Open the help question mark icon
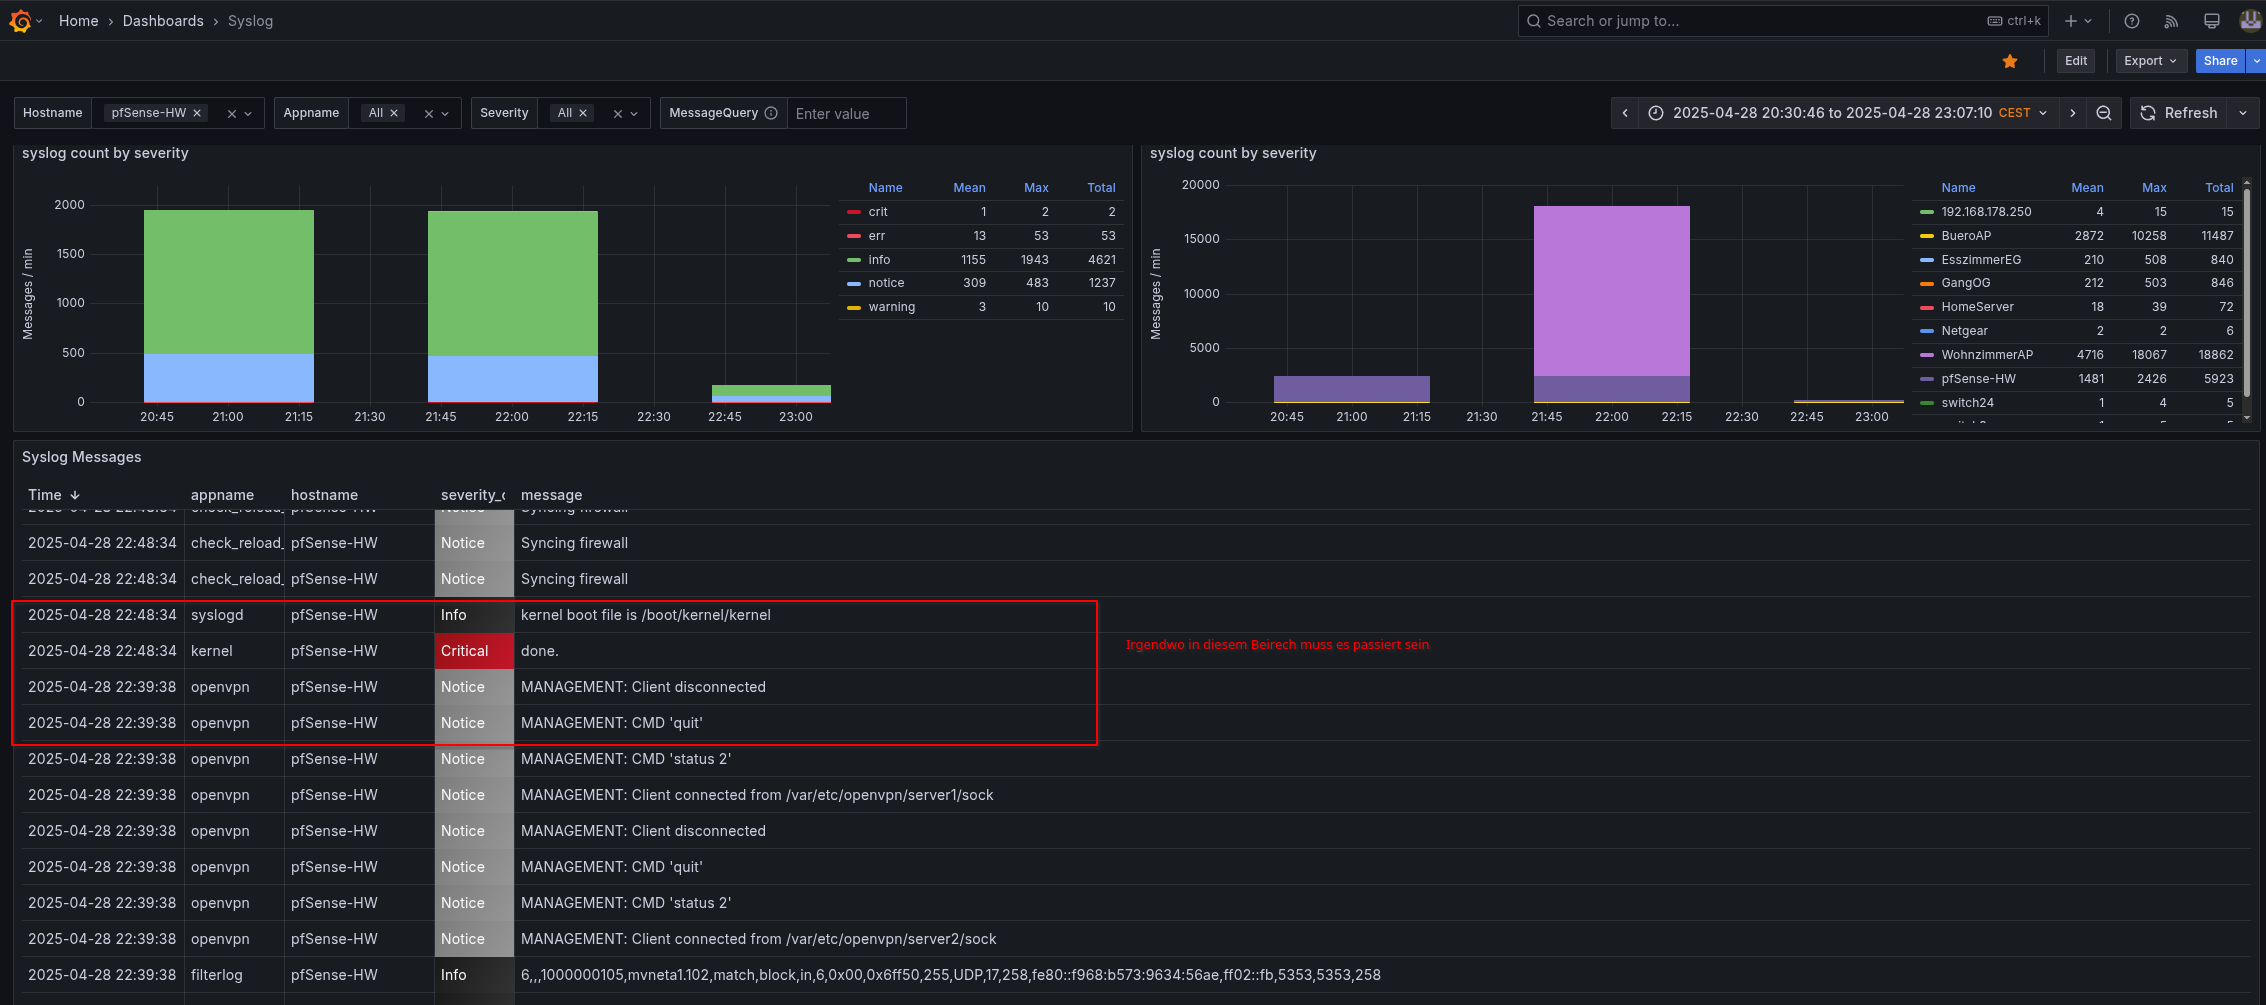The width and height of the screenshot is (2266, 1005). click(2131, 21)
